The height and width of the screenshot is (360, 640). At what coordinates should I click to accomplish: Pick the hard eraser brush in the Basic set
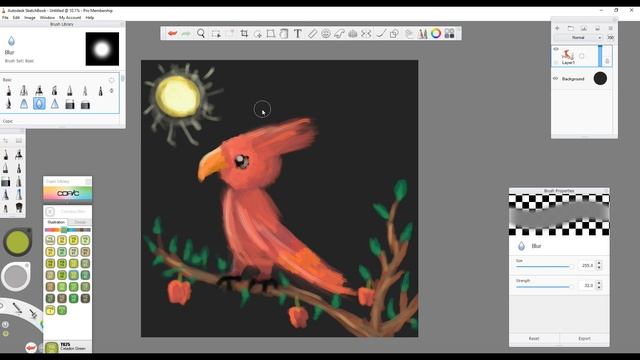[70, 104]
